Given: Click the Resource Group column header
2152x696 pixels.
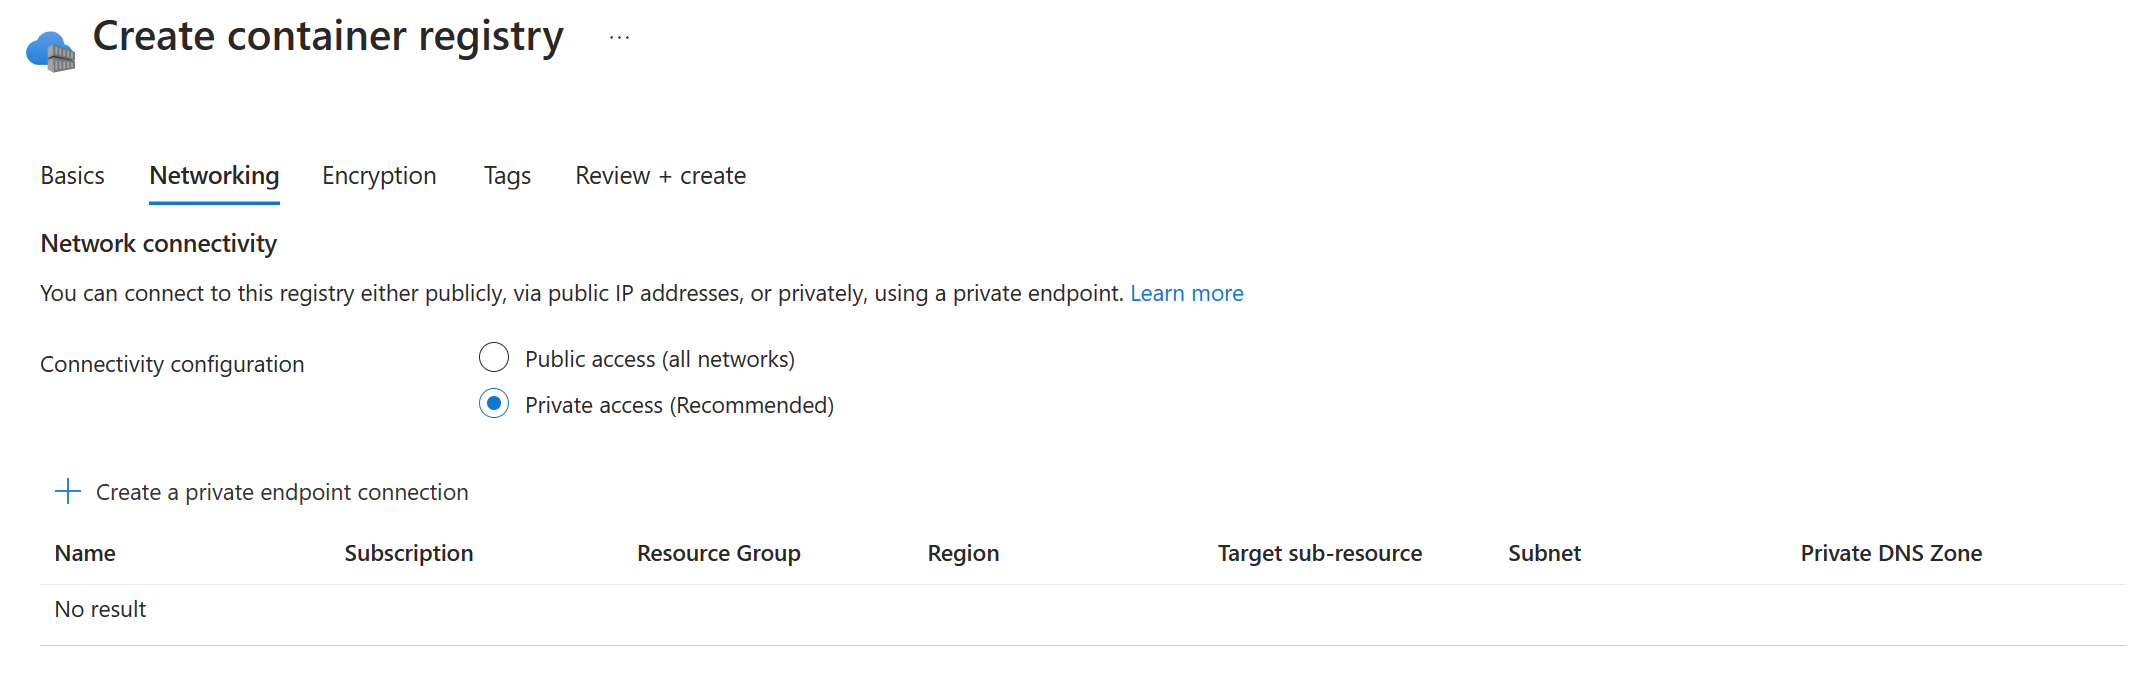Looking at the screenshot, I should (718, 553).
